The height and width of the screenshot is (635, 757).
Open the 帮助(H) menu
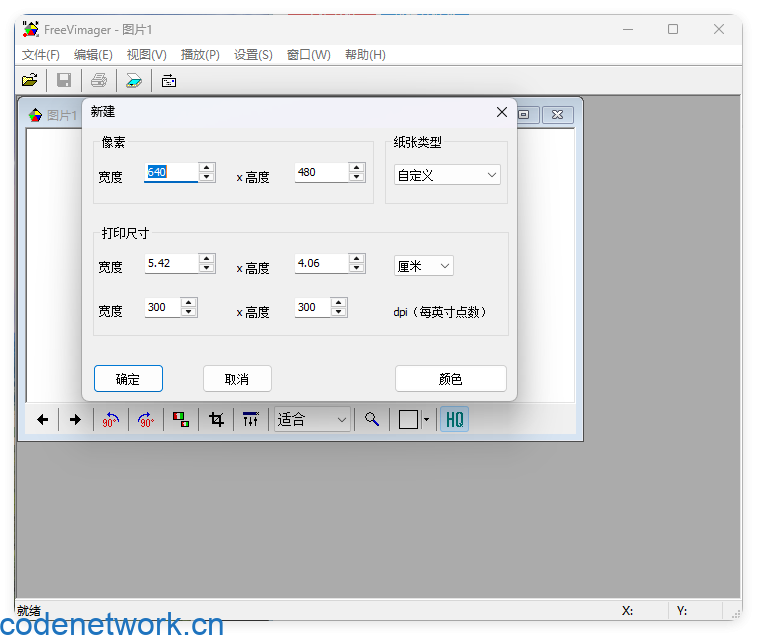[x=365, y=55]
